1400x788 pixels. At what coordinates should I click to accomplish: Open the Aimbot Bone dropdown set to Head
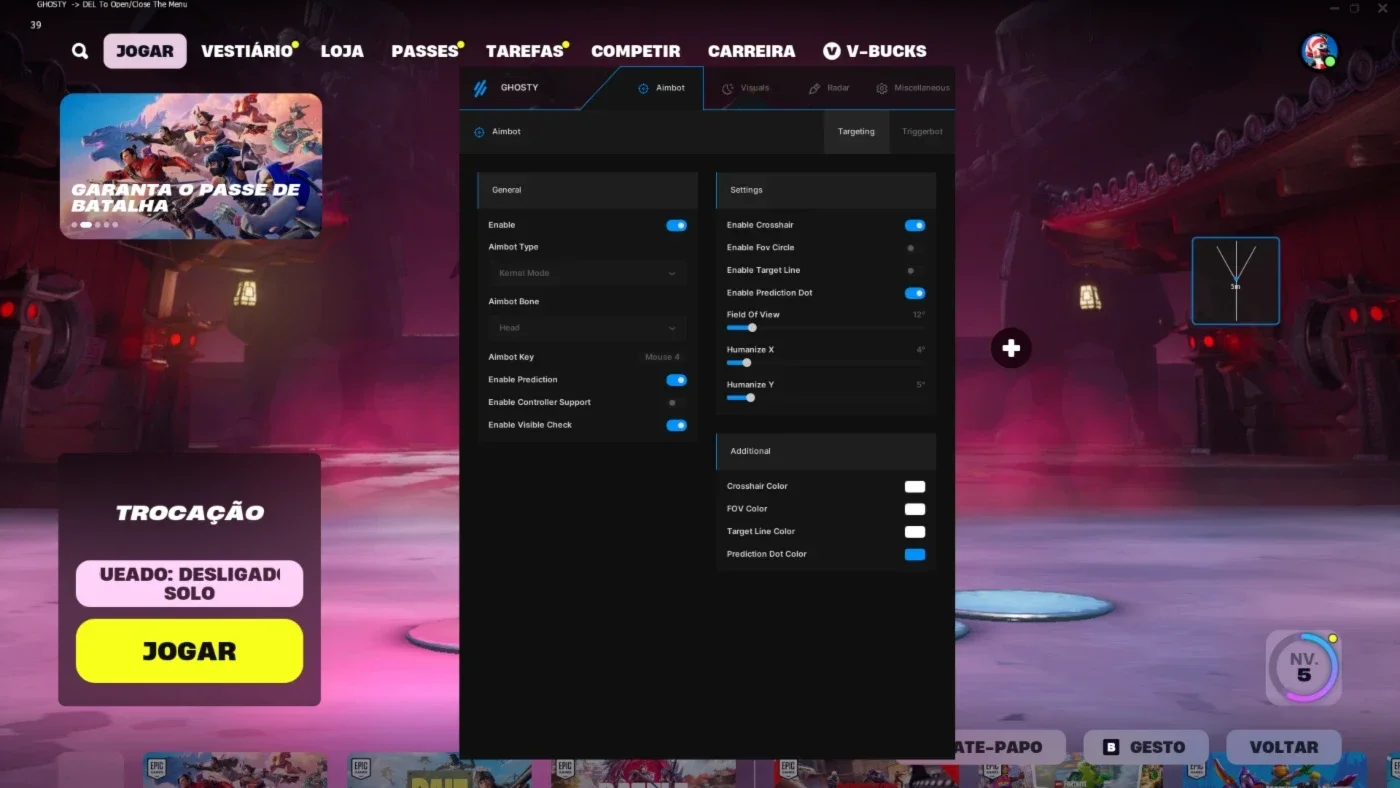tap(587, 328)
